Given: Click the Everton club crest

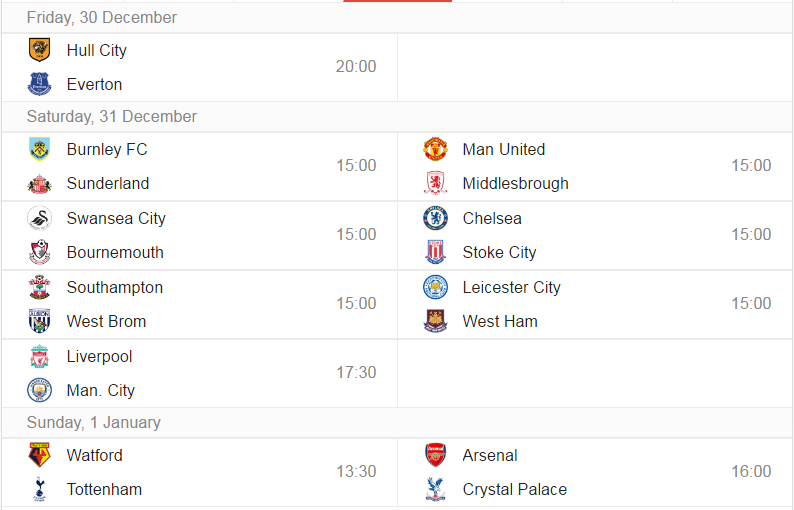Looking at the screenshot, I should [39, 84].
